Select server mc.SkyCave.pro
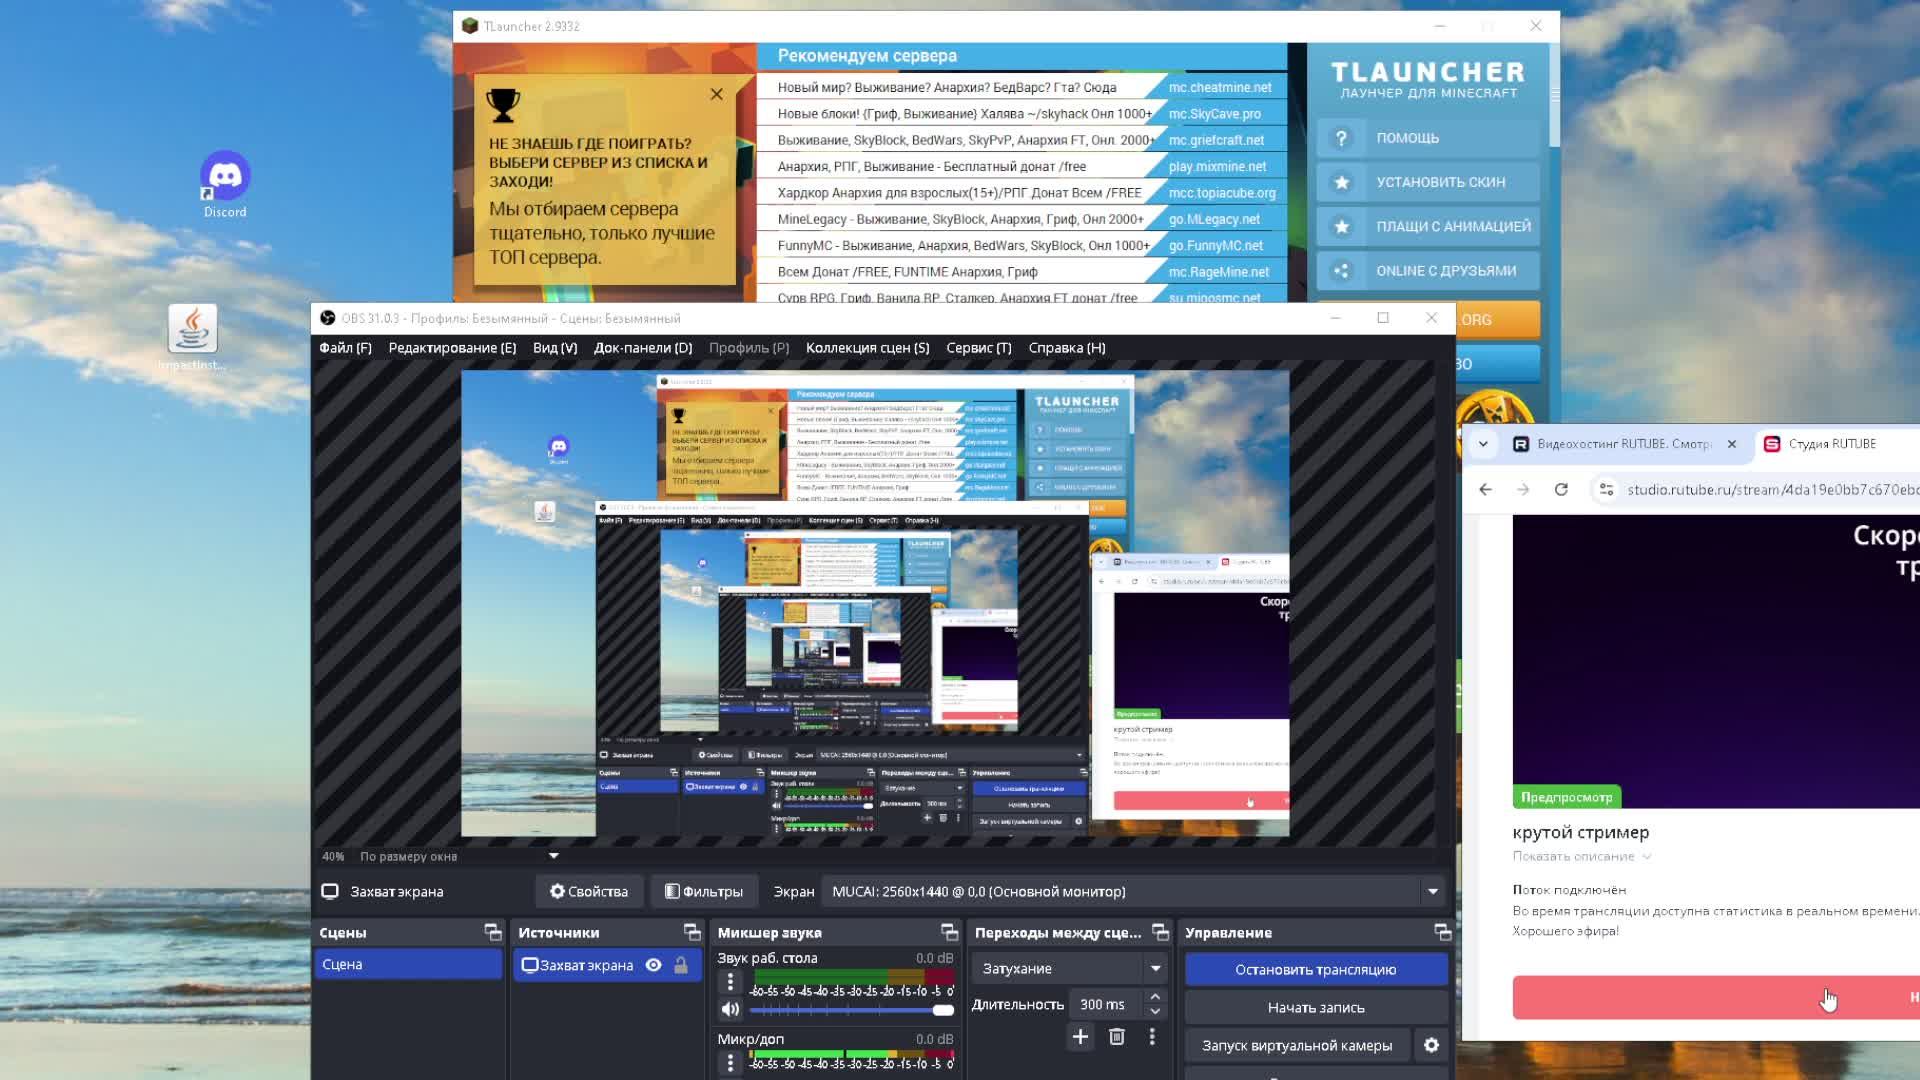This screenshot has height=1080, width=1920. point(1214,114)
